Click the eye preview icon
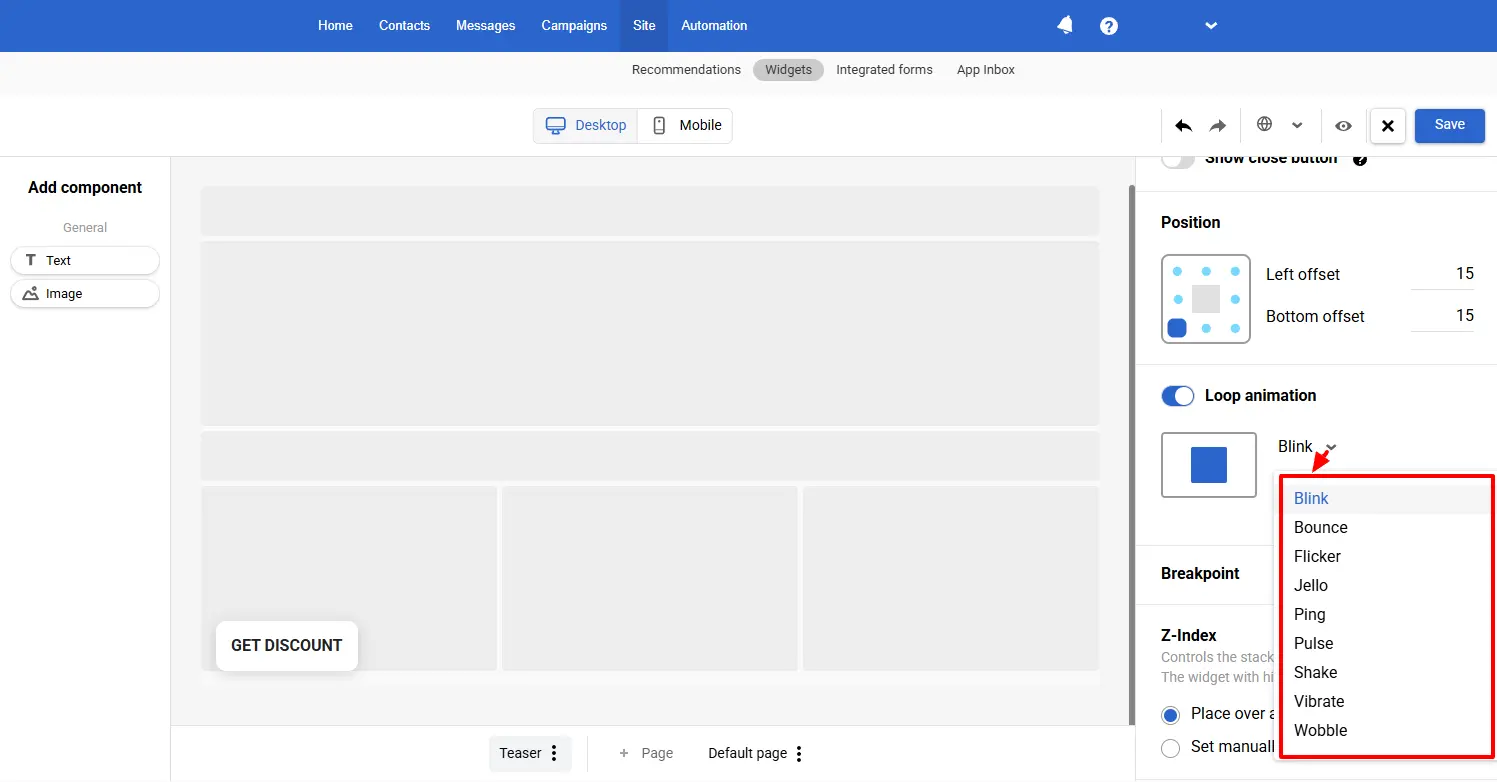The width and height of the screenshot is (1497, 782). (1343, 126)
